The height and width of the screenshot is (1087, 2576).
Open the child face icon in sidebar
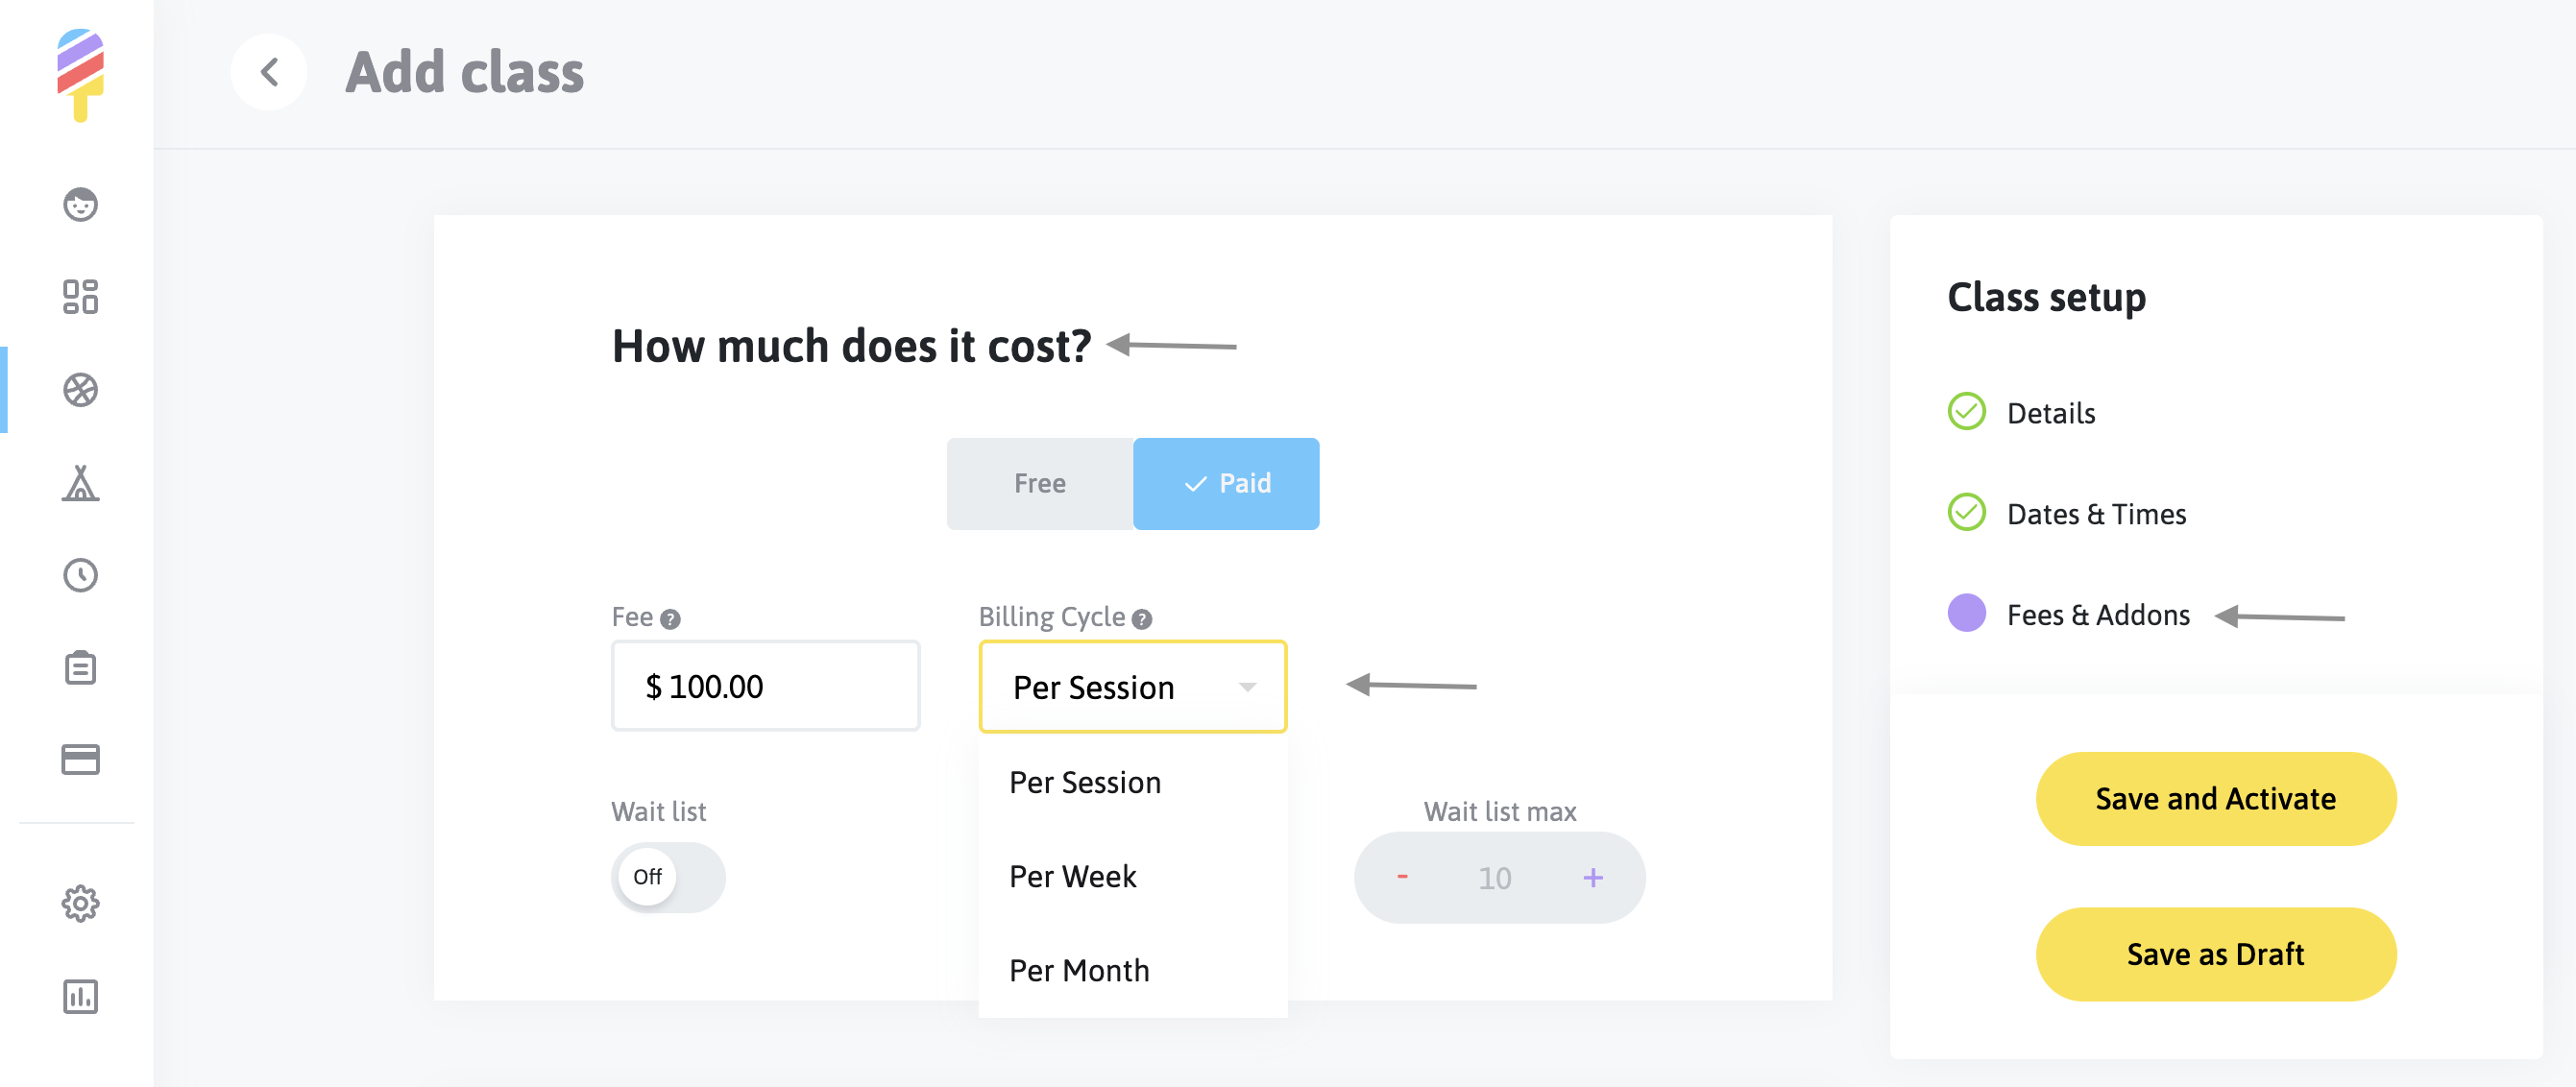80,205
